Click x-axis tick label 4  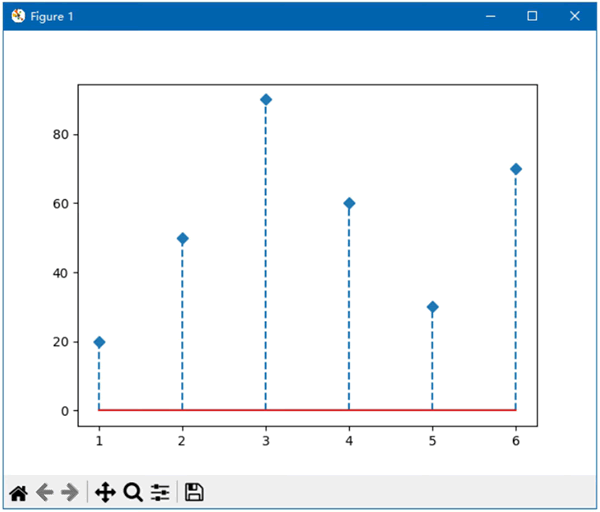[349, 441]
